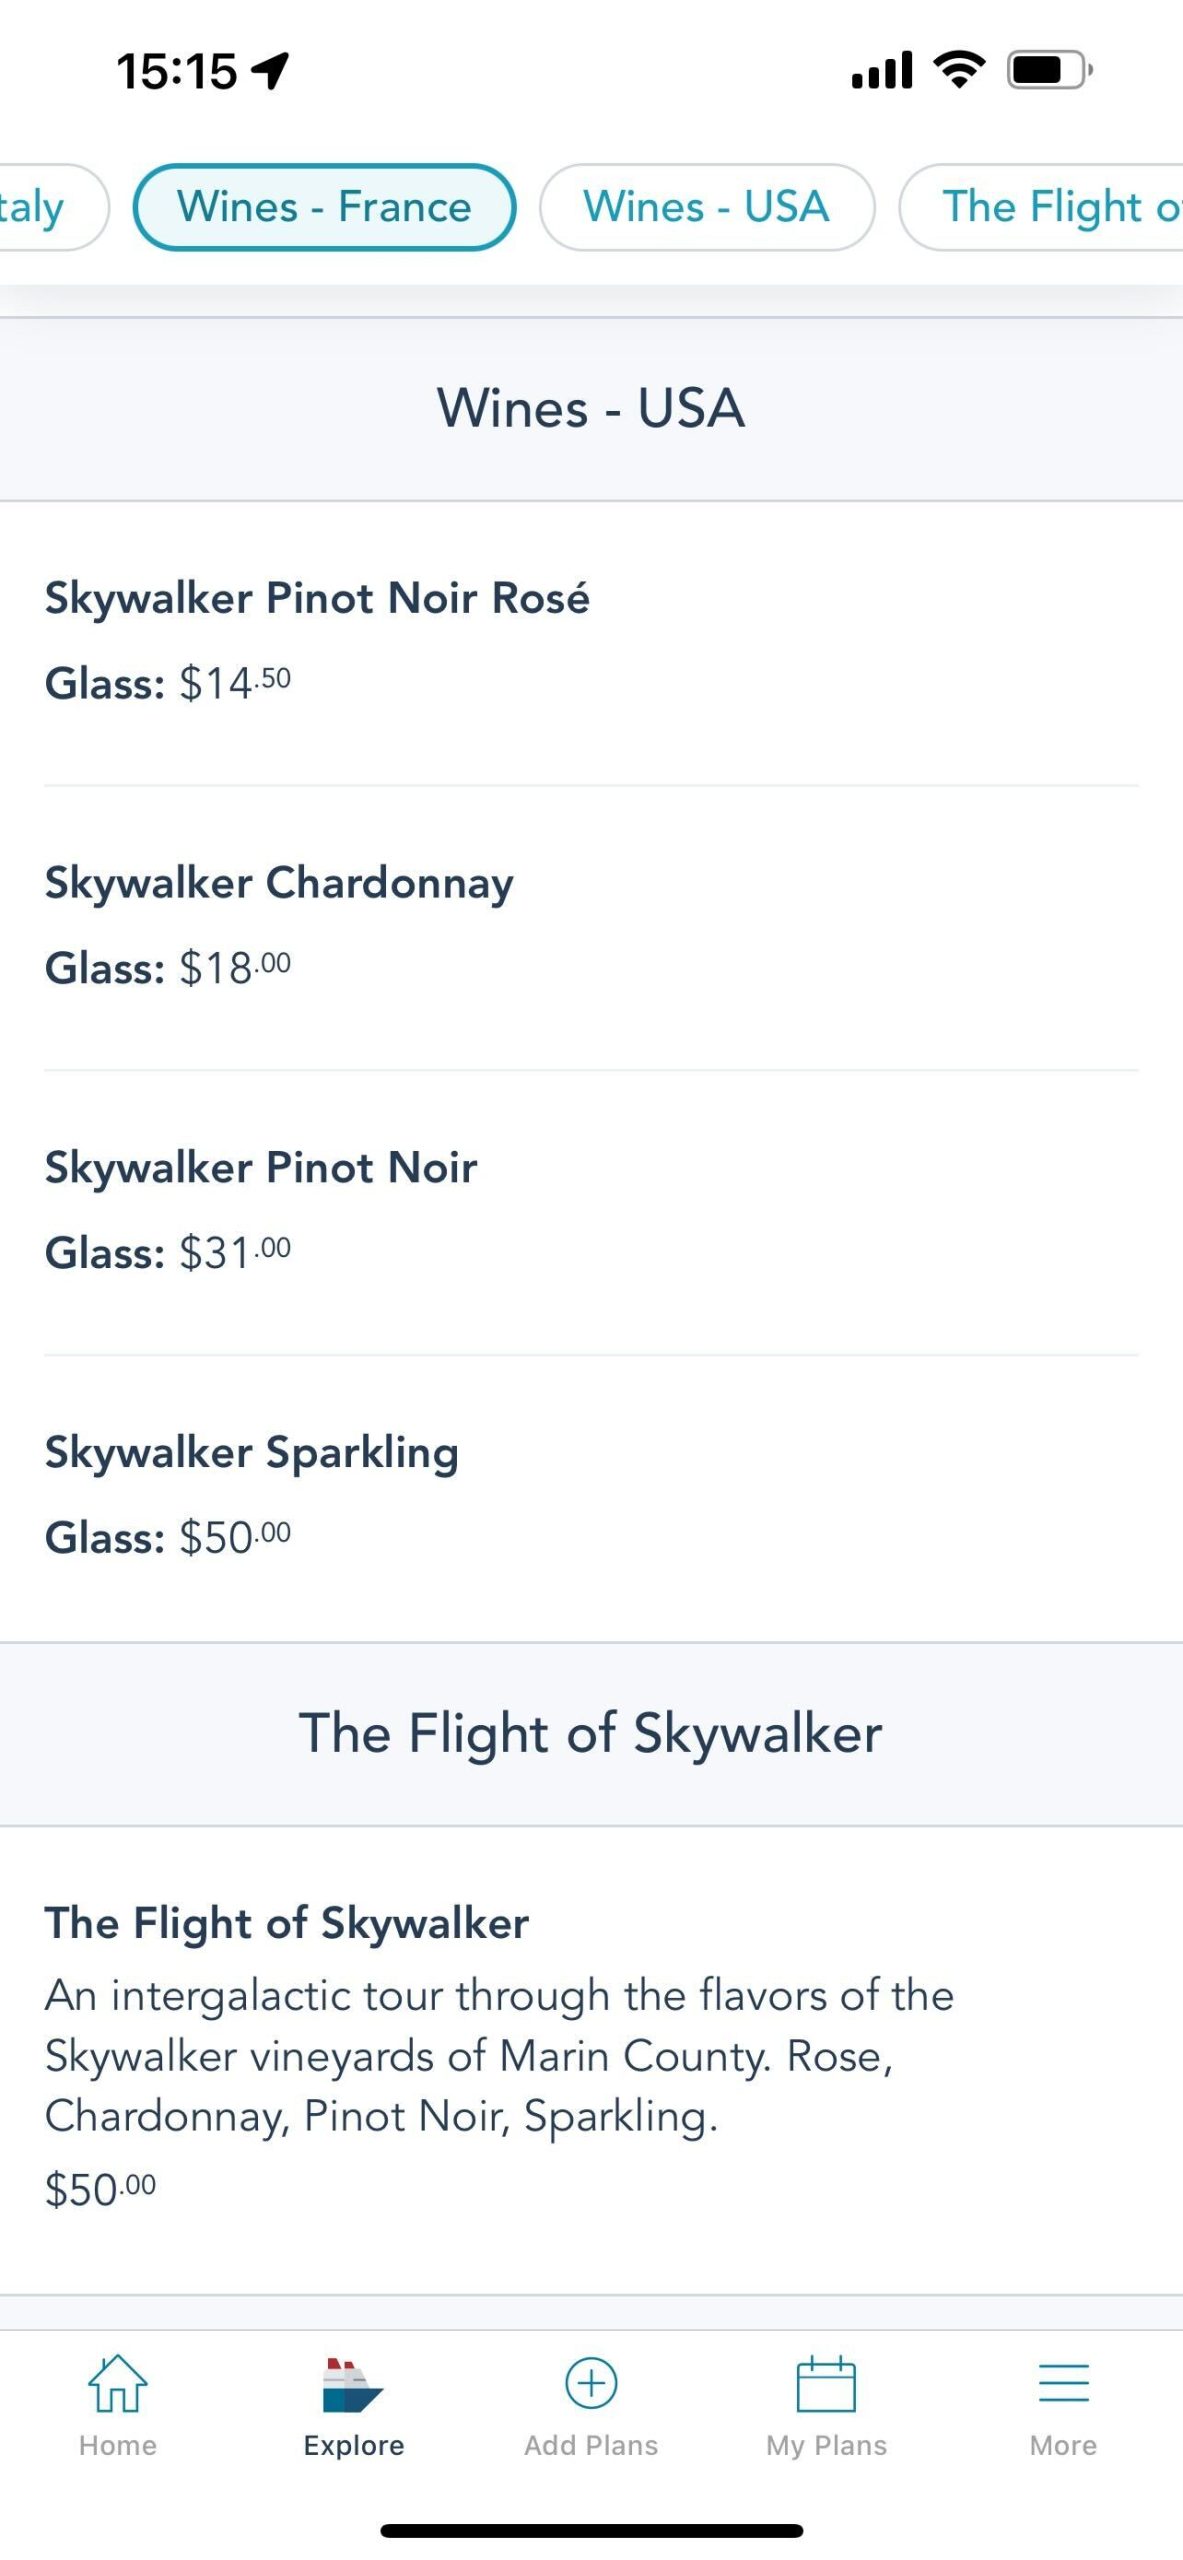Tap The Flight of Skywalker section header
The image size is (1183, 2560).
pyautogui.click(x=591, y=1733)
